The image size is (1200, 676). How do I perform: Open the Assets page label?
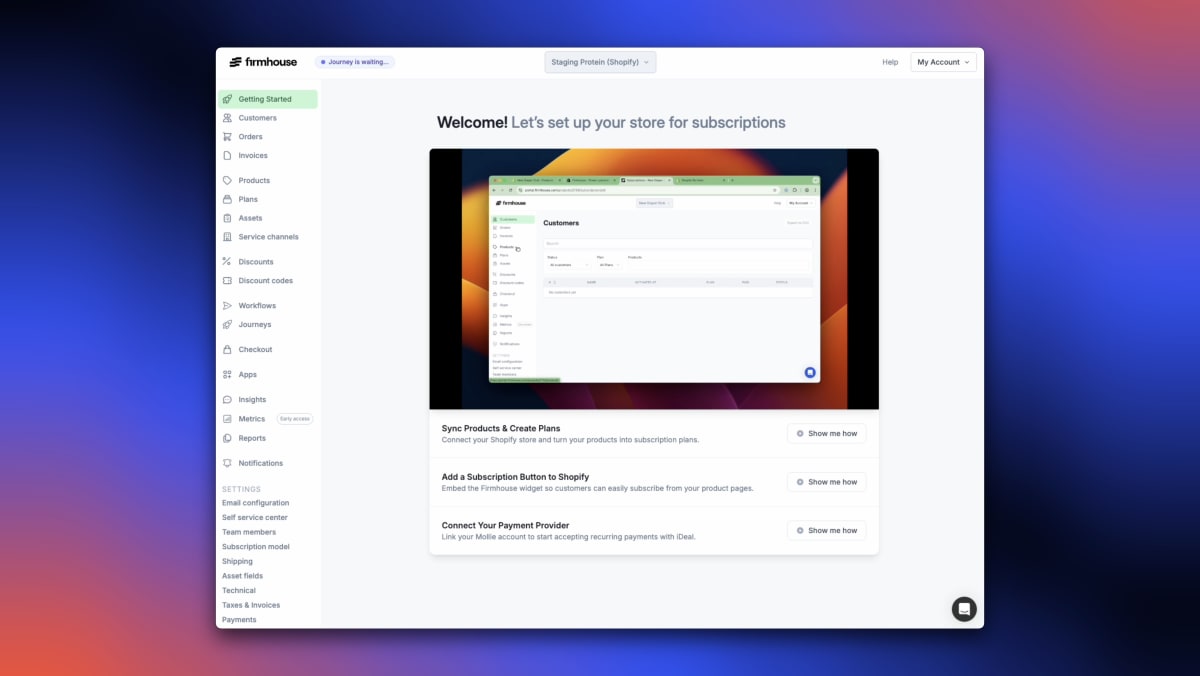(250, 218)
